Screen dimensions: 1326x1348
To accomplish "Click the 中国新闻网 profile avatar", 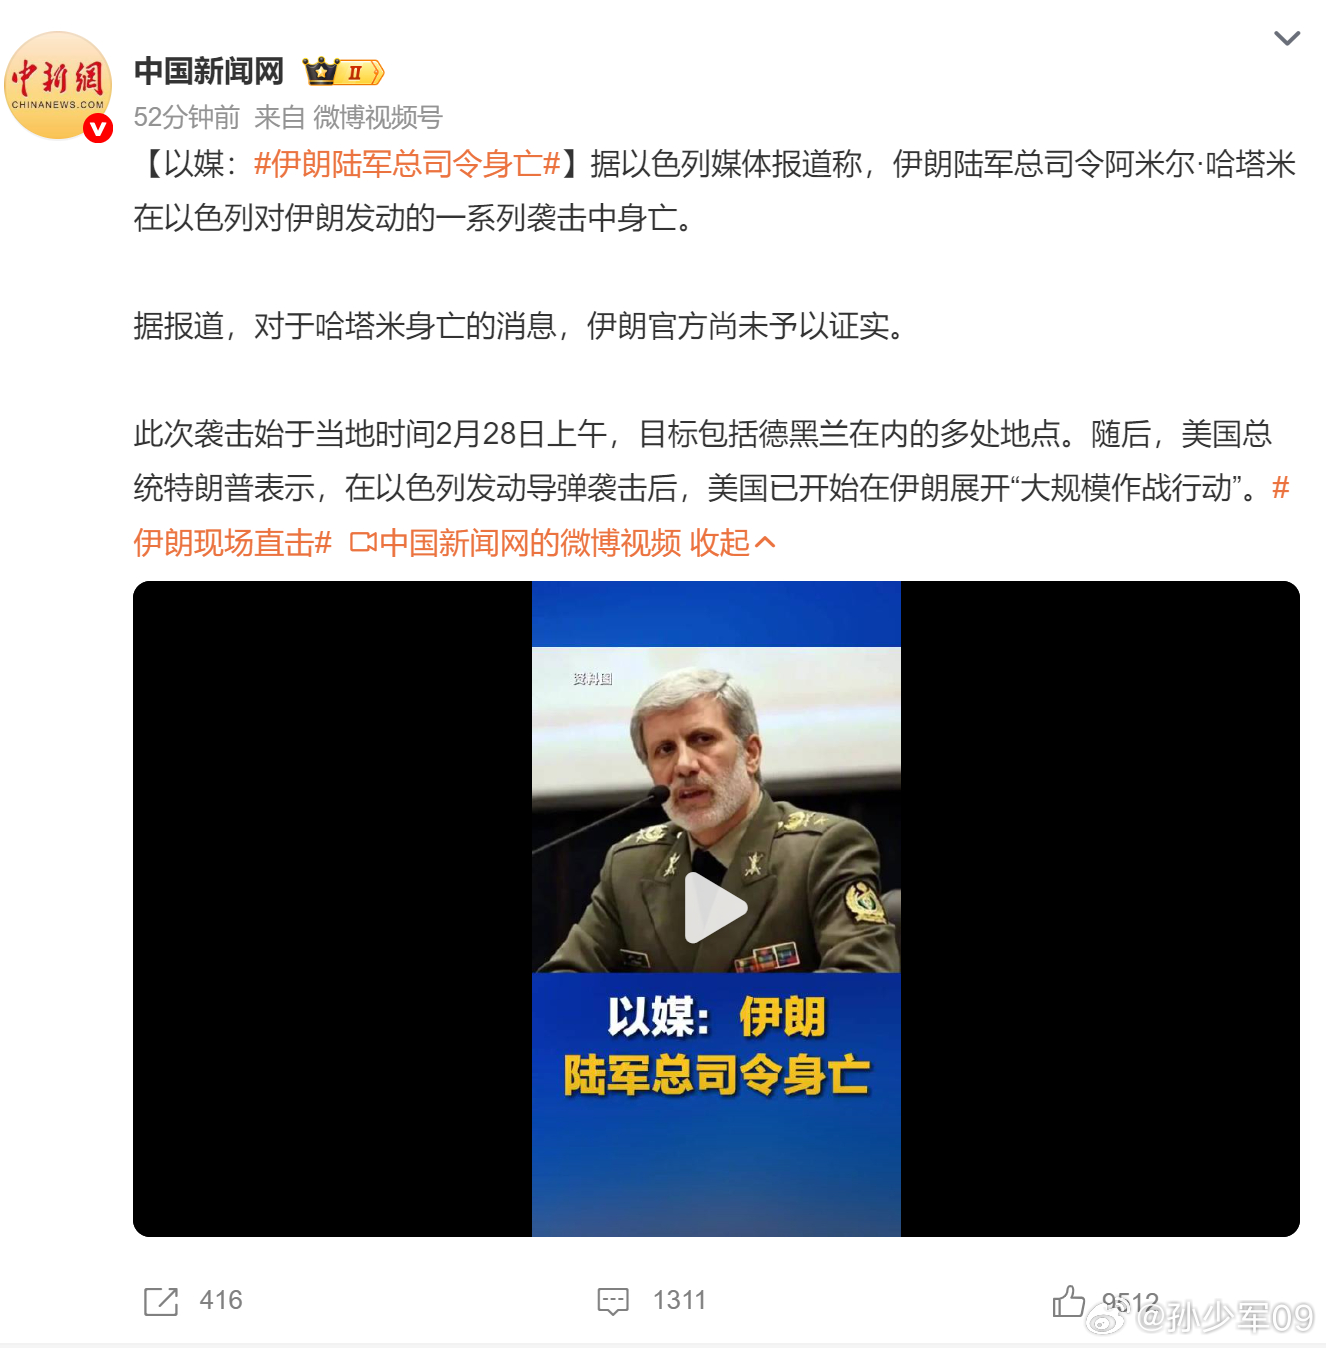I will coord(58,85).
